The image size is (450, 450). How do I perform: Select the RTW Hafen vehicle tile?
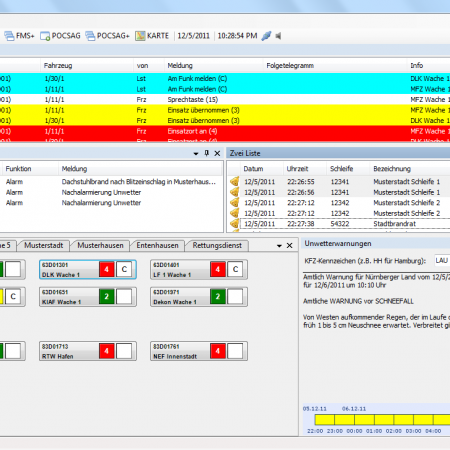(x=88, y=351)
